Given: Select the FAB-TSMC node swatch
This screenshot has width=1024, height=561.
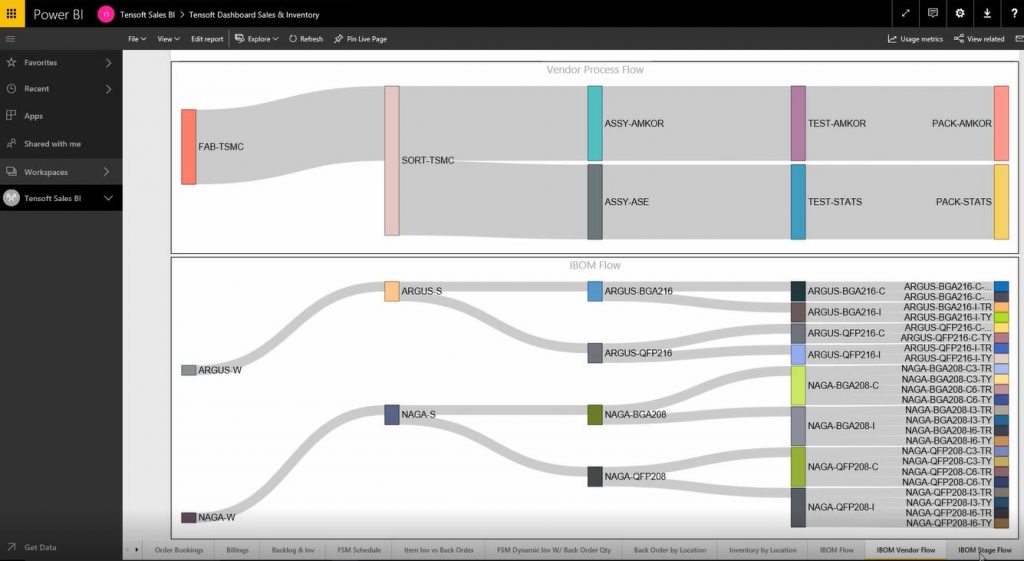Looking at the screenshot, I should [x=189, y=146].
